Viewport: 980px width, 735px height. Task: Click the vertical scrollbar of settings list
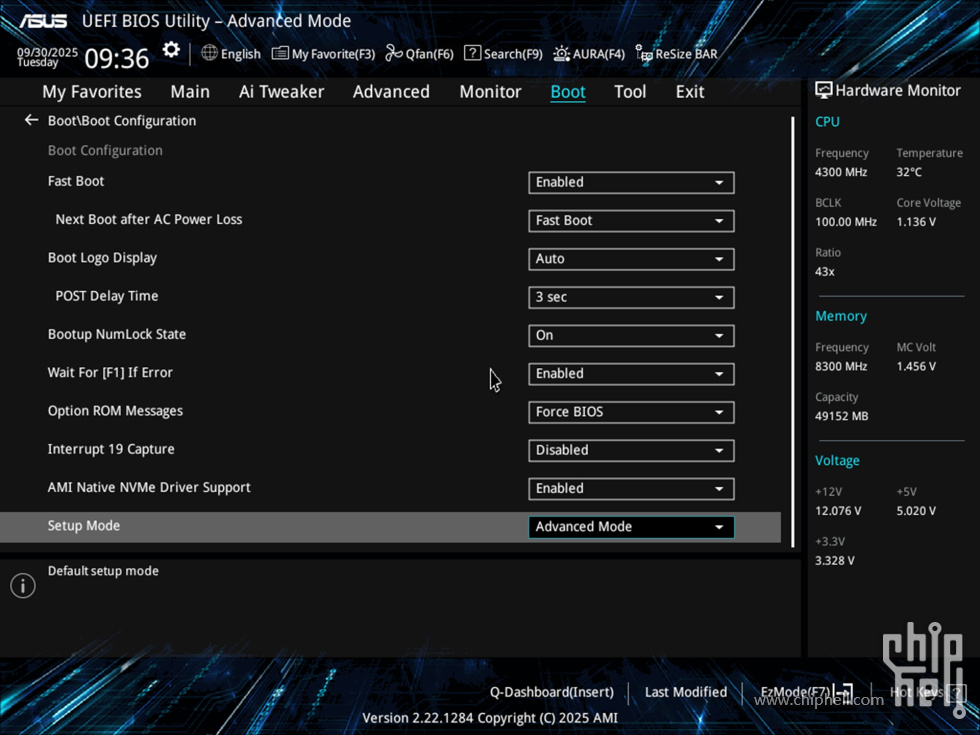tap(793, 330)
